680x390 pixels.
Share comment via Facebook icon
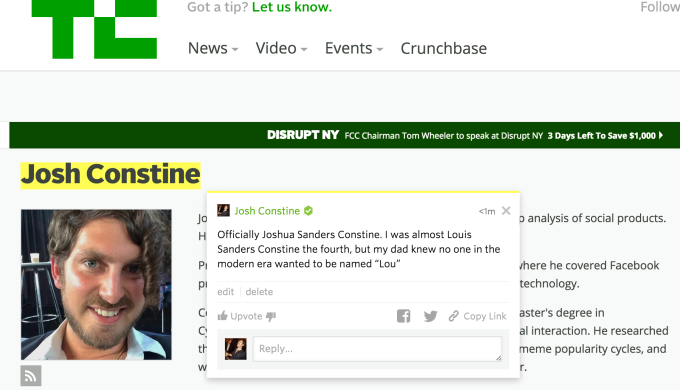(x=403, y=316)
